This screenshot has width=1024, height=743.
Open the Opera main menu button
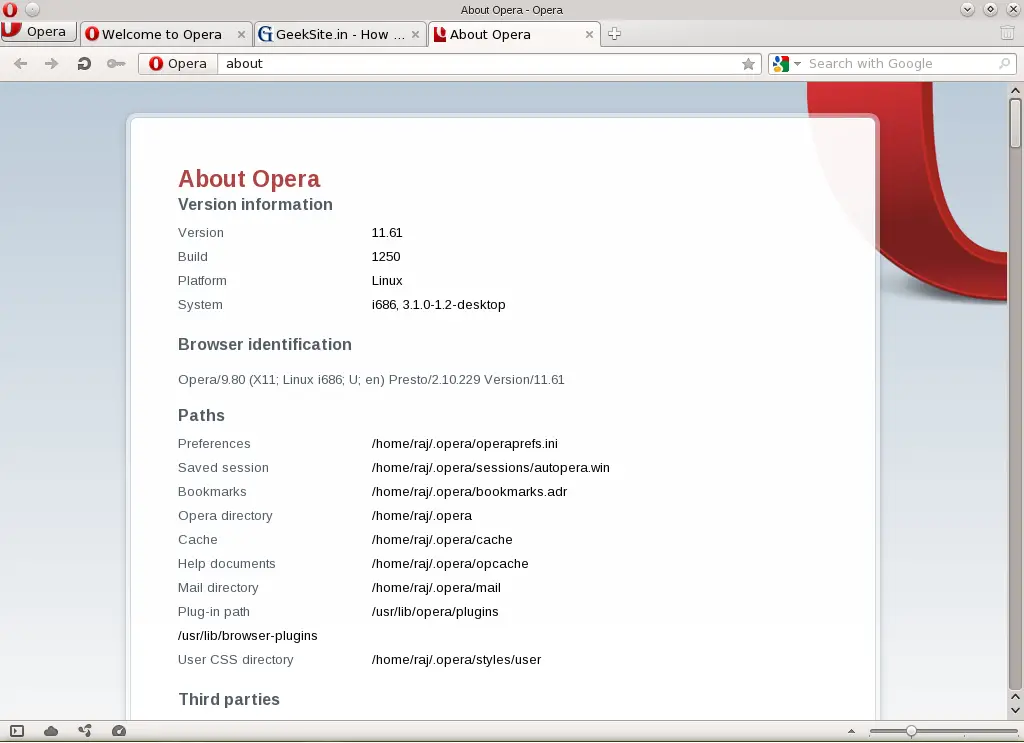click(x=39, y=32)
